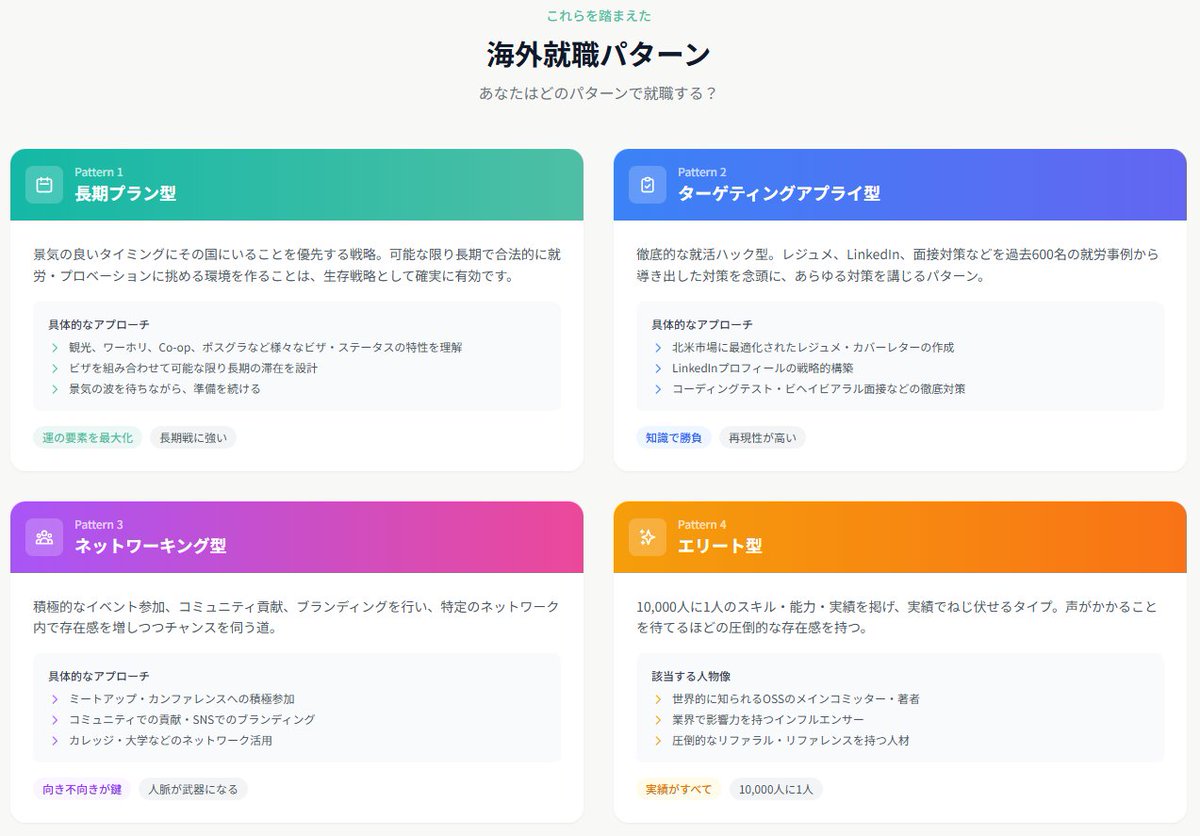Click the ネットワーキング型 card title
Image resolution: width=1200 pixels, height=836 pixels.
(x=150, y=546)
